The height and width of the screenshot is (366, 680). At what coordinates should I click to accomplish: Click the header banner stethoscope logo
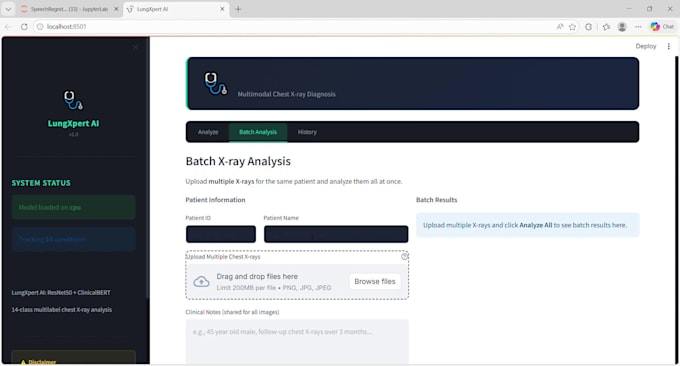point(216,83)
